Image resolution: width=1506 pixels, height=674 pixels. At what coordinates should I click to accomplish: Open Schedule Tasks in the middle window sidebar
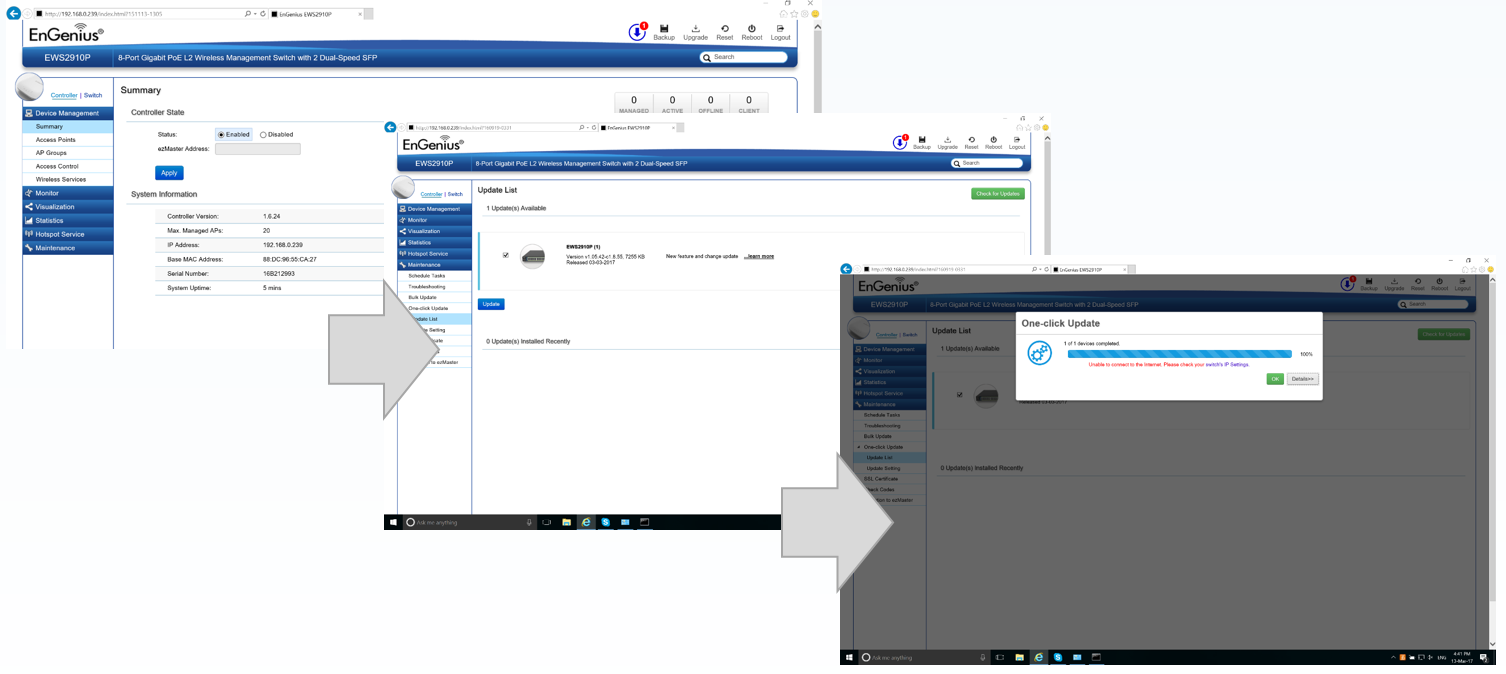coord(435,275)
